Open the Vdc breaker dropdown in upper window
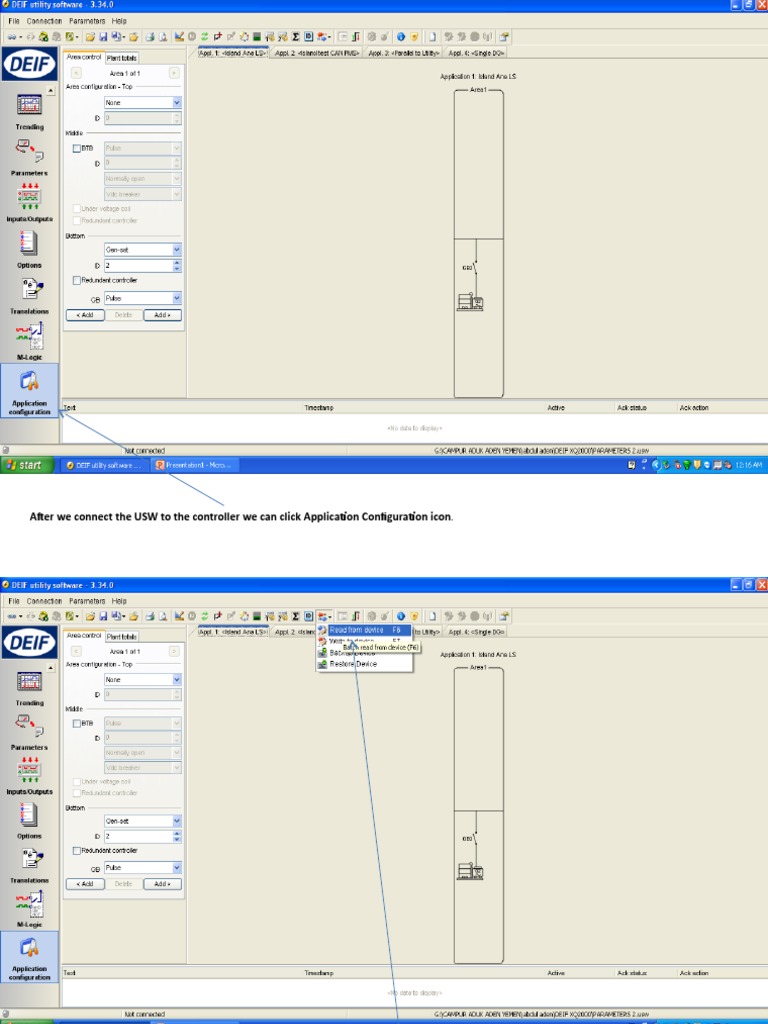The height and width of the screenshot is (1024, 768). [142, 194]
